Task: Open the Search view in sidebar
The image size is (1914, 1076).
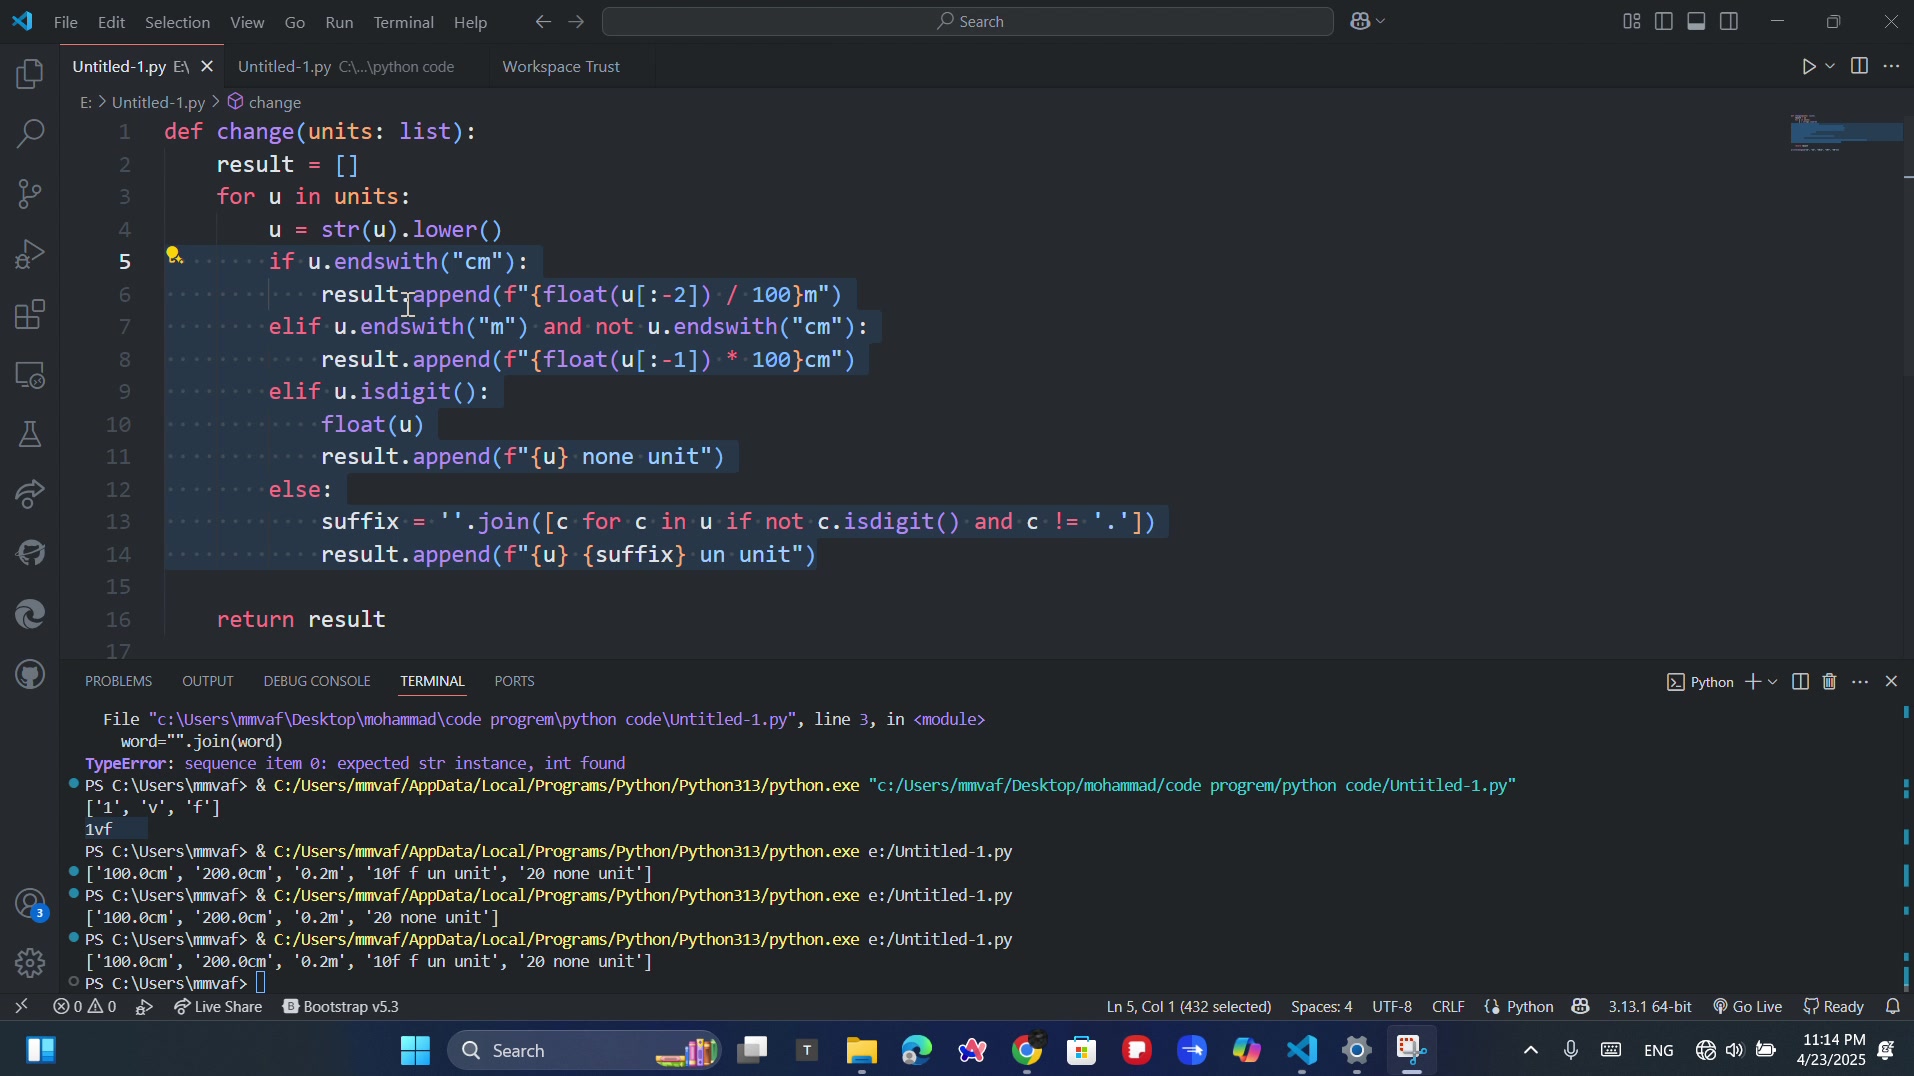Action: 31,134
